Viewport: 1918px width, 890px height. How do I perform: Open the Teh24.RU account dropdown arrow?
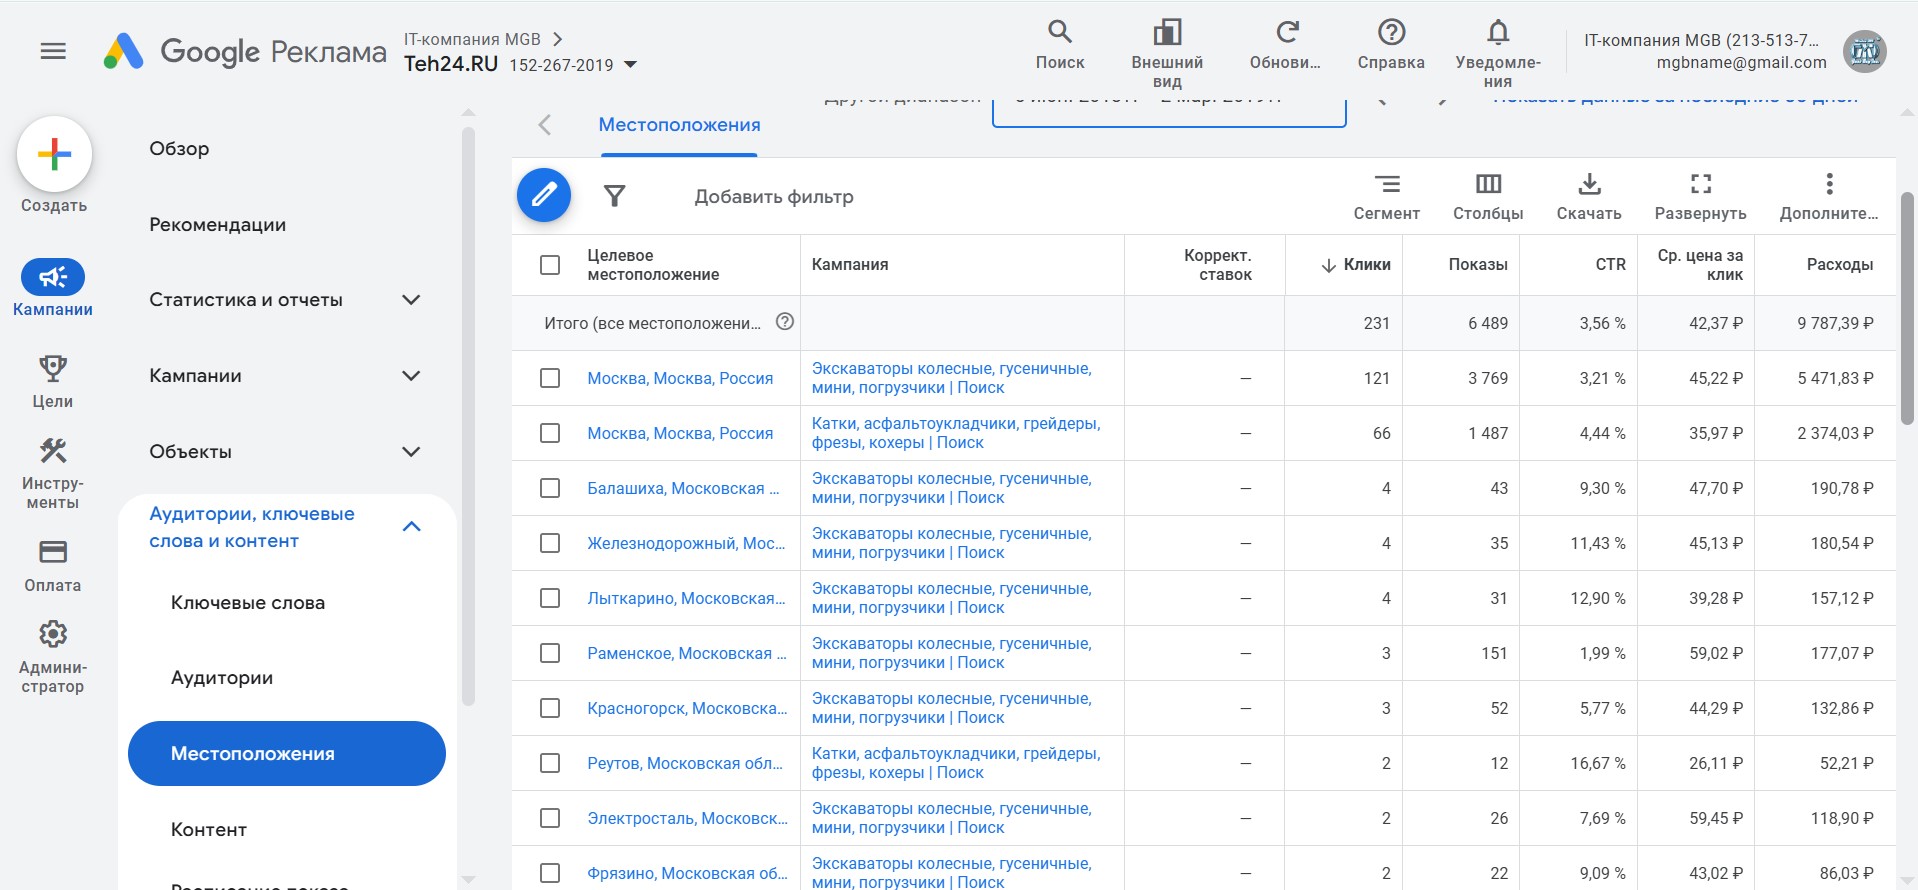click(630, 65)
